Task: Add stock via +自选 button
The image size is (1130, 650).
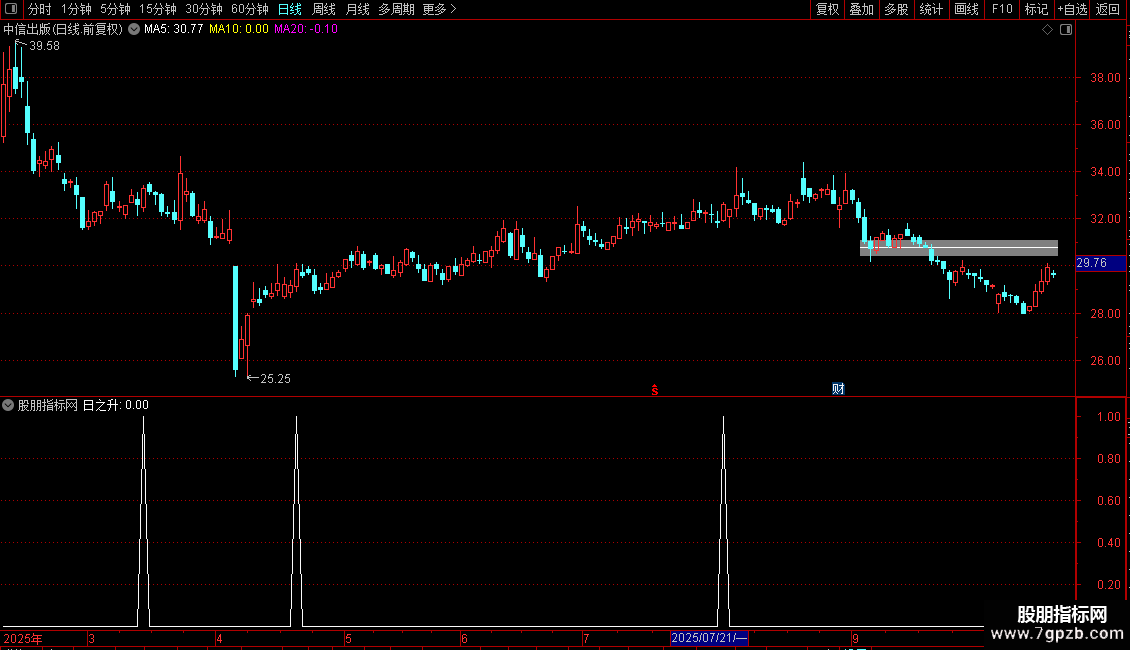Action: 1072,9
